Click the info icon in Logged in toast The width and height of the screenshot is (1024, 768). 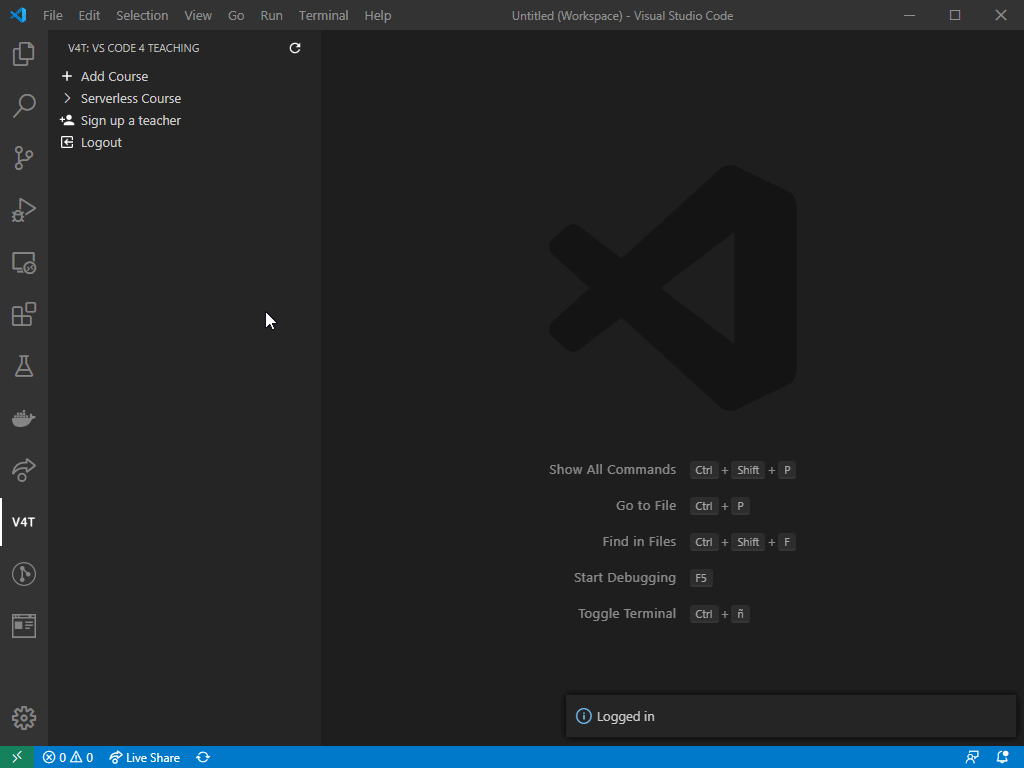point(583,716)
